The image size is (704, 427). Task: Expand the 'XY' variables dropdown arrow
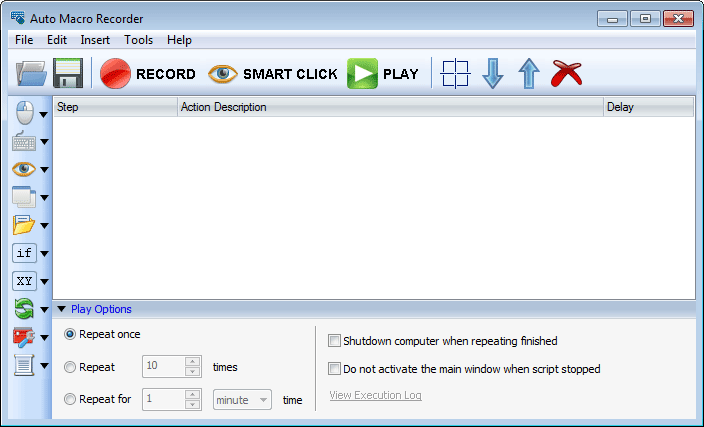click(x=44, y=282)
